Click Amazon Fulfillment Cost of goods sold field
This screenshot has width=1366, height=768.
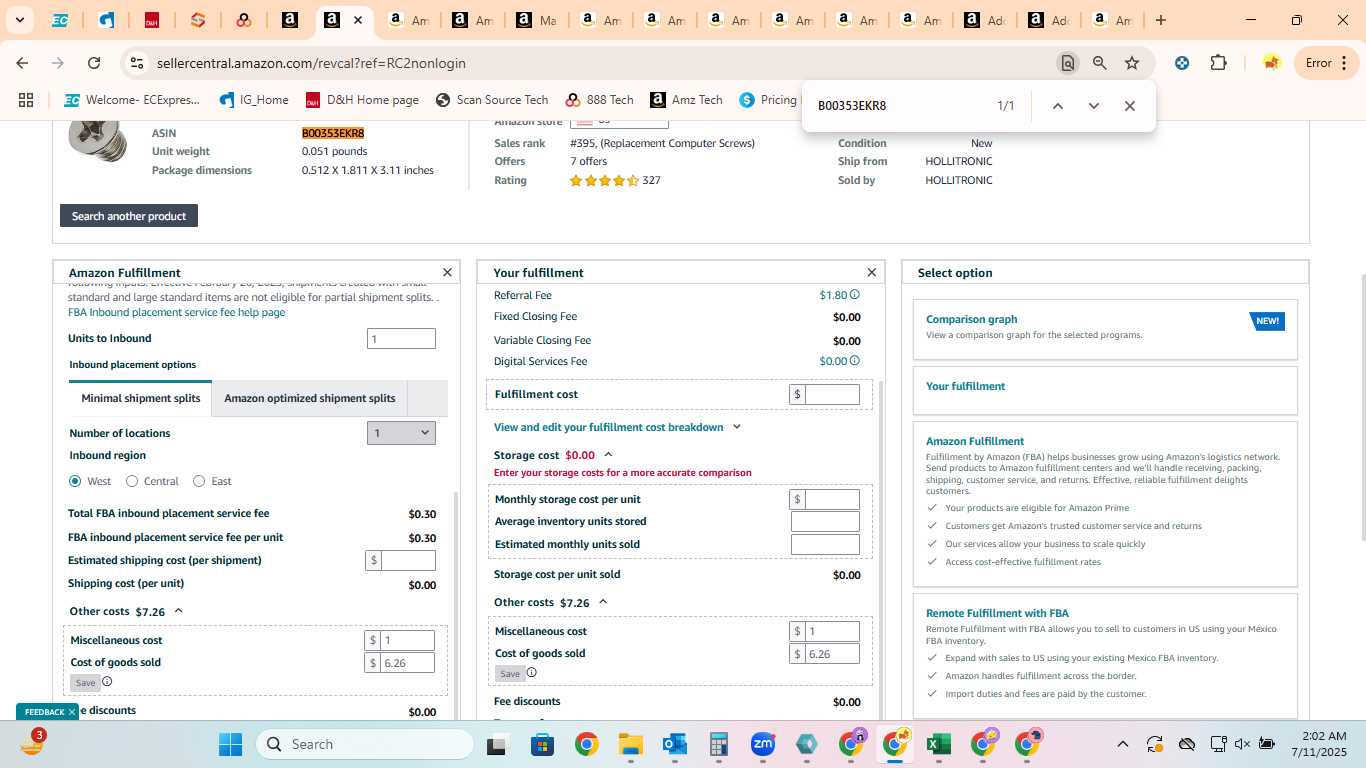pyautogui.click(x=408, y=662)
